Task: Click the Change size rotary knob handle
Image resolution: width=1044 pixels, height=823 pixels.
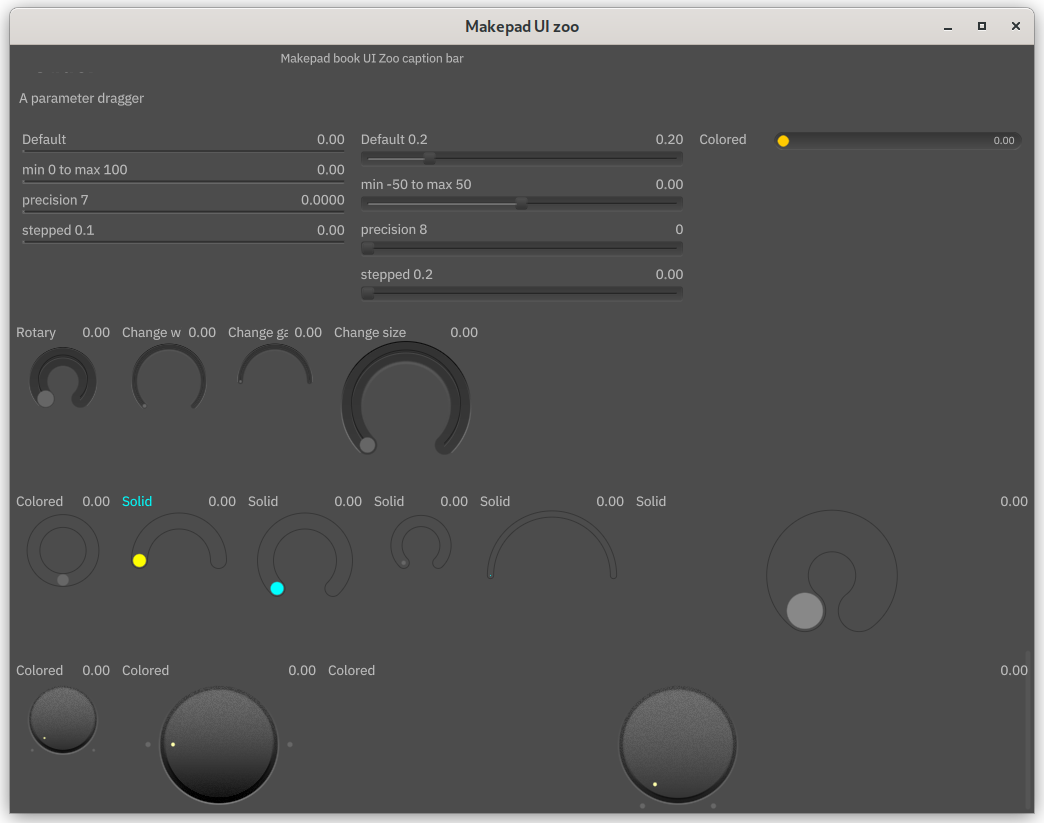Action: [x=367, y=445]
